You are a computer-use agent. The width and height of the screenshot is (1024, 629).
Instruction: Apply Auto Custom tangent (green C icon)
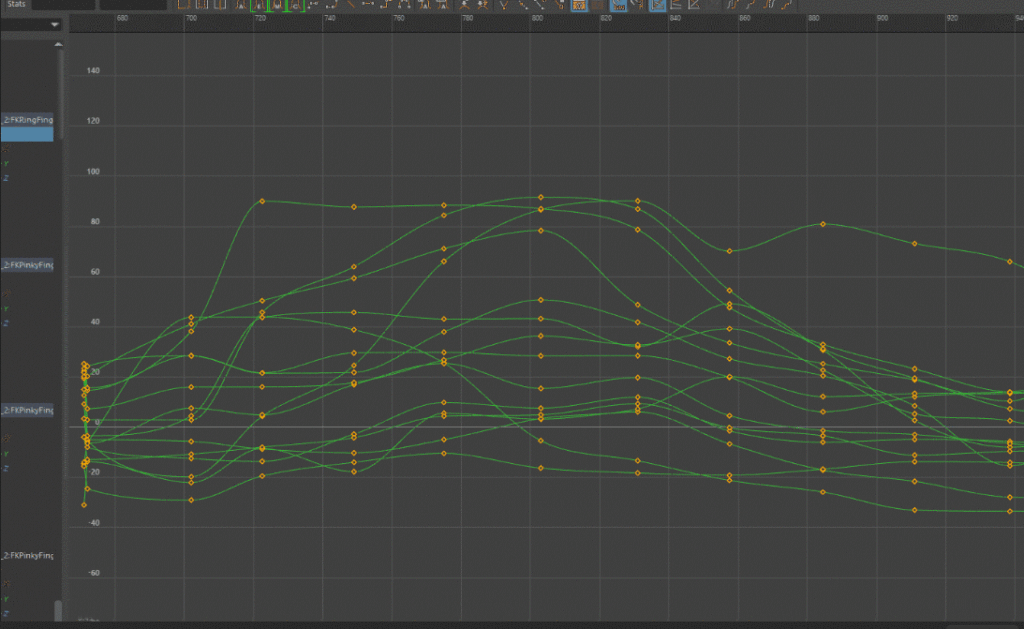pos(296,5)
